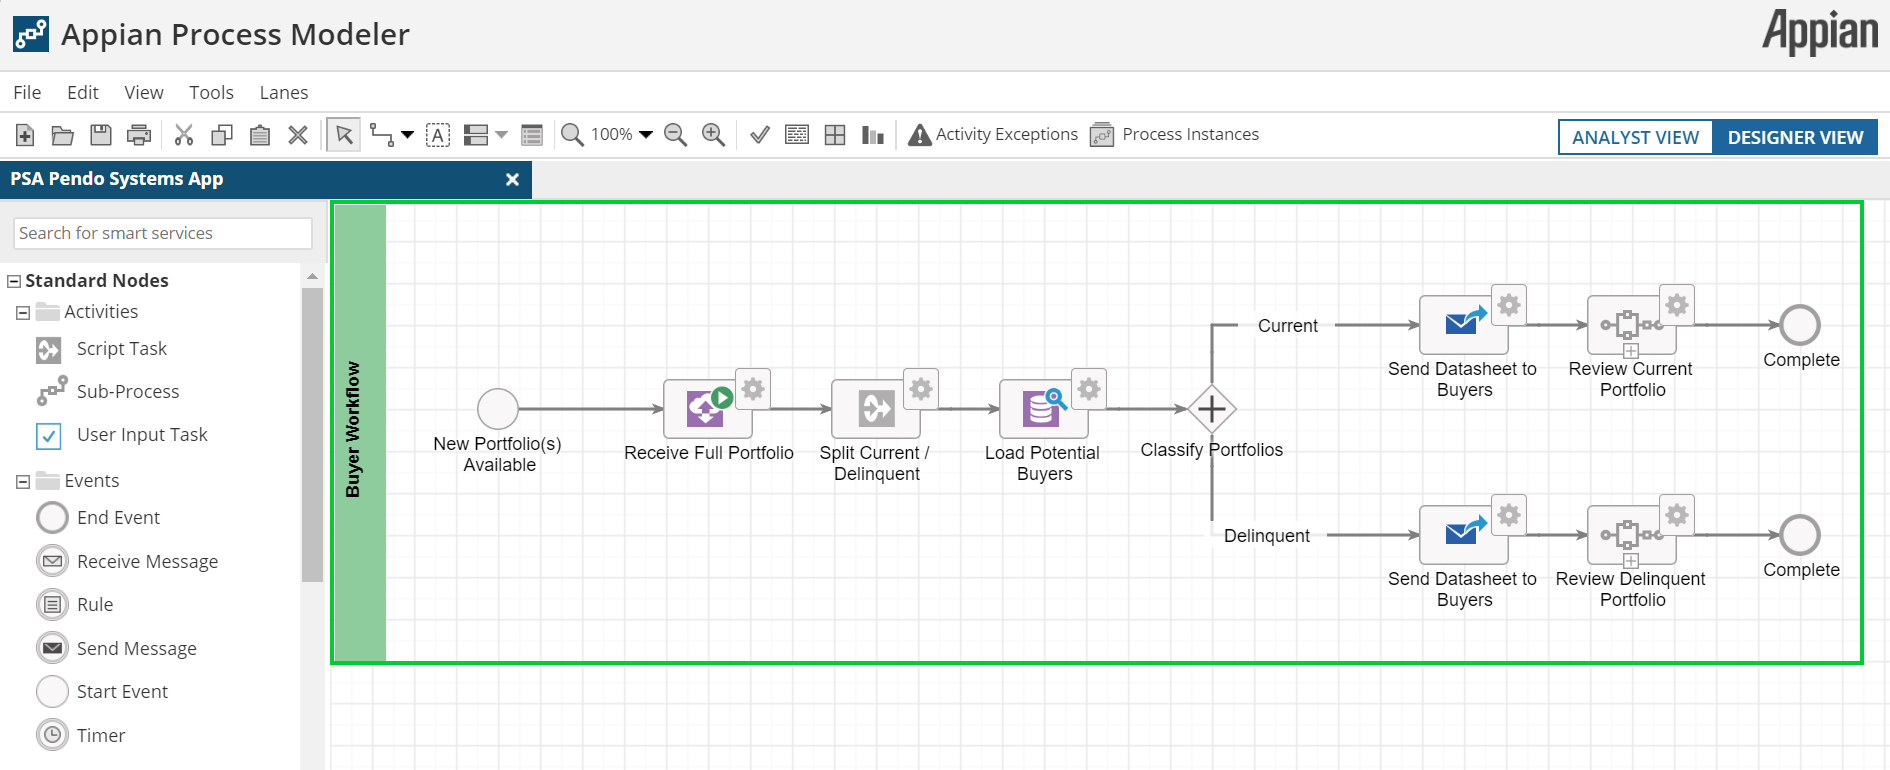Collapse the Activities folder
Screen dimensions: 1890x770
click(22, 313)
